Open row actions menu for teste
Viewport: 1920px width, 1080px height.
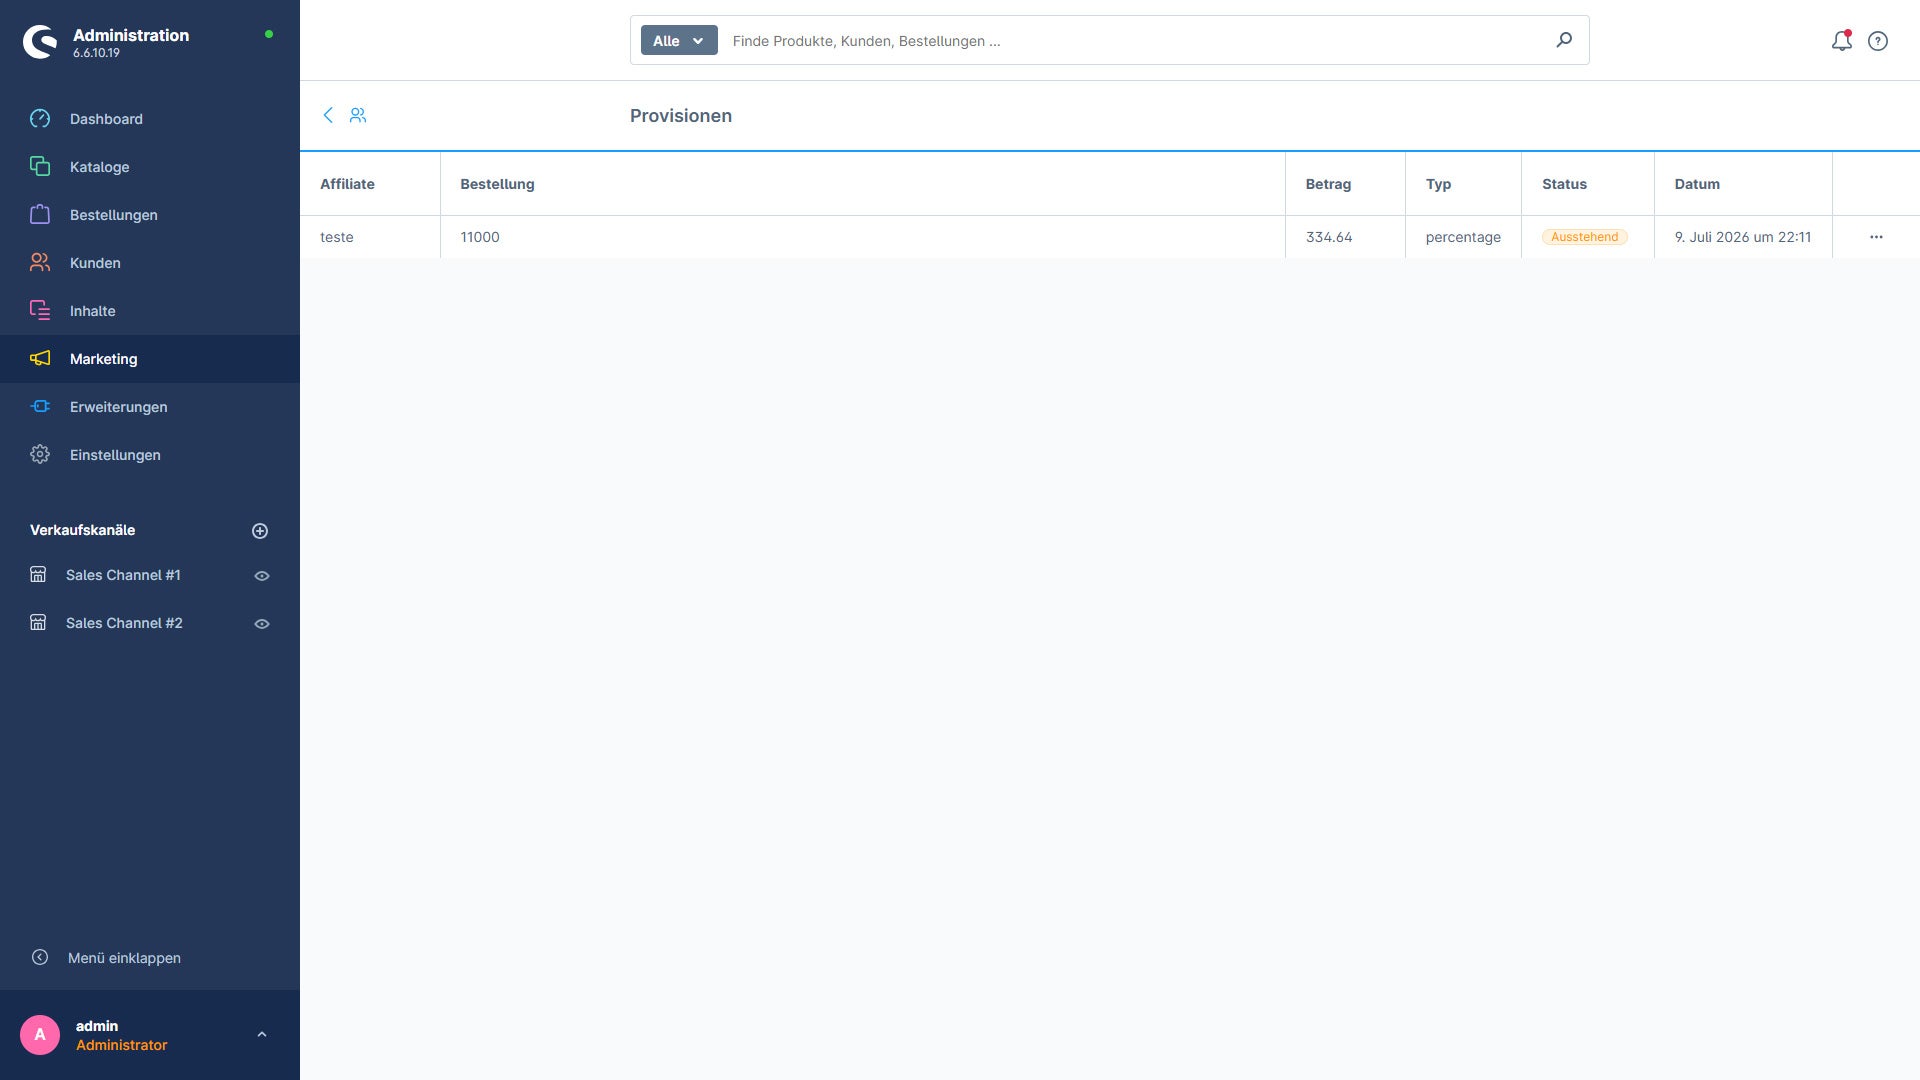[x=1876, y=237]
